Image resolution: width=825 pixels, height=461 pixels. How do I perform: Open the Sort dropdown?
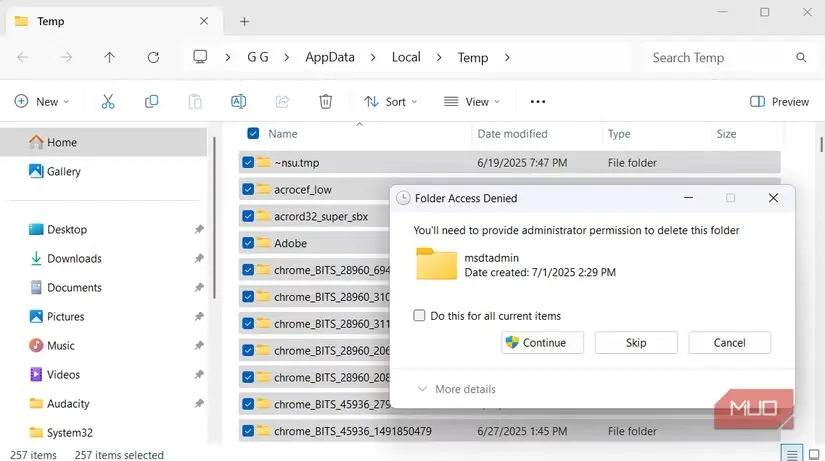[x=390, y=102]
